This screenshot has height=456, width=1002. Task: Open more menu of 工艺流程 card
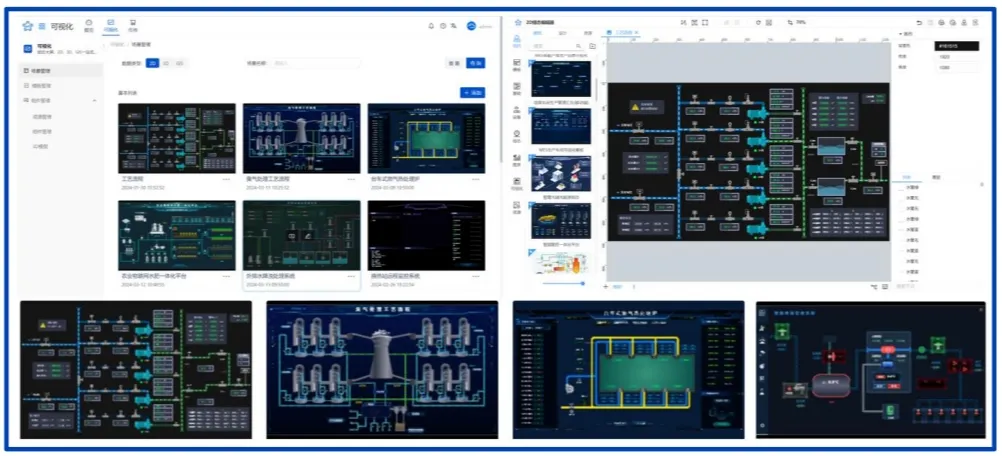226,179
